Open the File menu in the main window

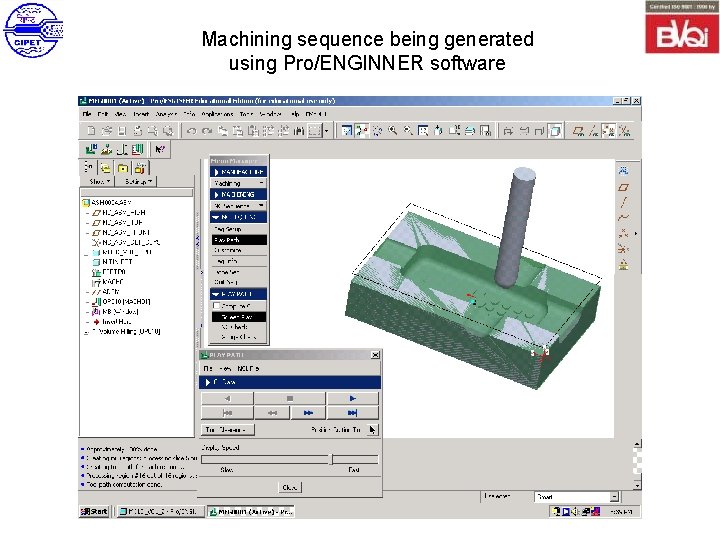86,114
